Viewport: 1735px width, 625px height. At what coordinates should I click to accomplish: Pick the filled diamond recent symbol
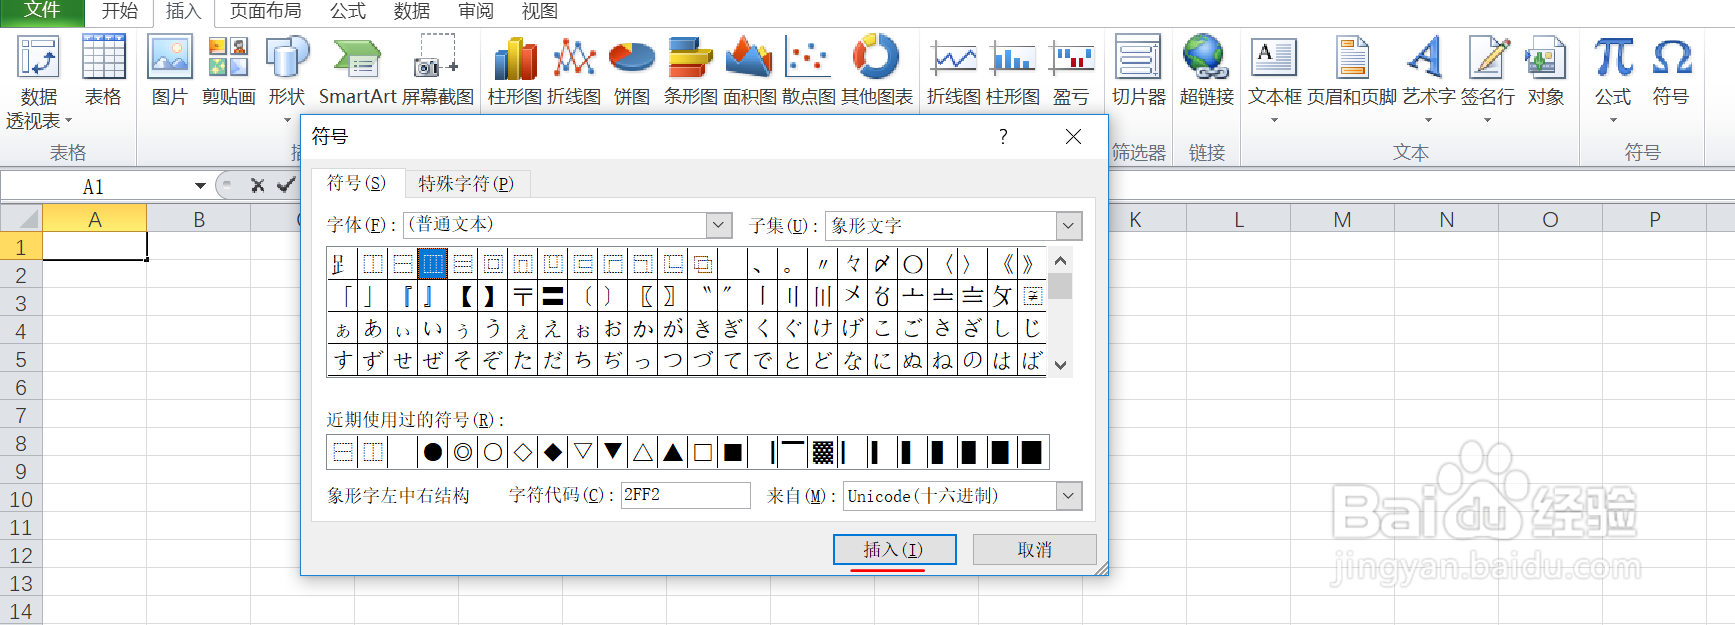point(553,453)
